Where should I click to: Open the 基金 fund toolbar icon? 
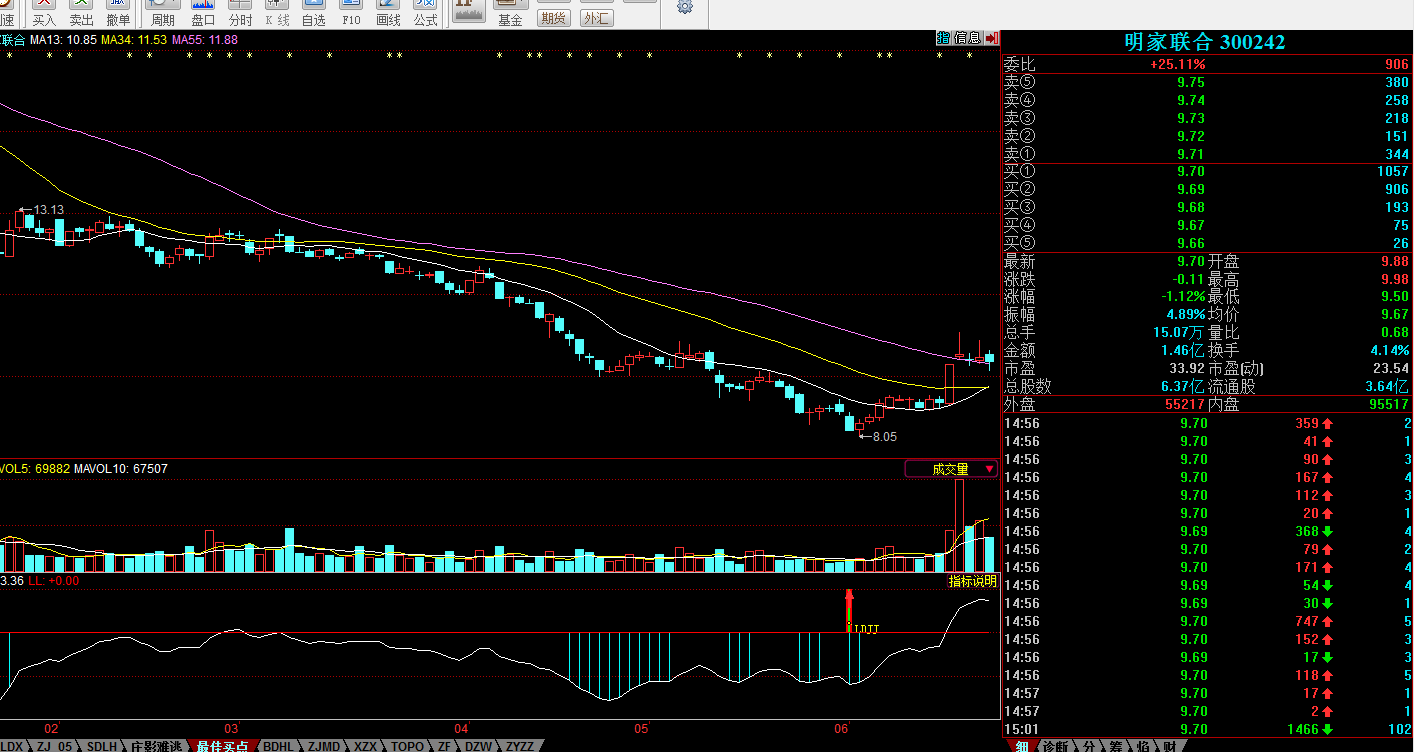click(510, 13)
